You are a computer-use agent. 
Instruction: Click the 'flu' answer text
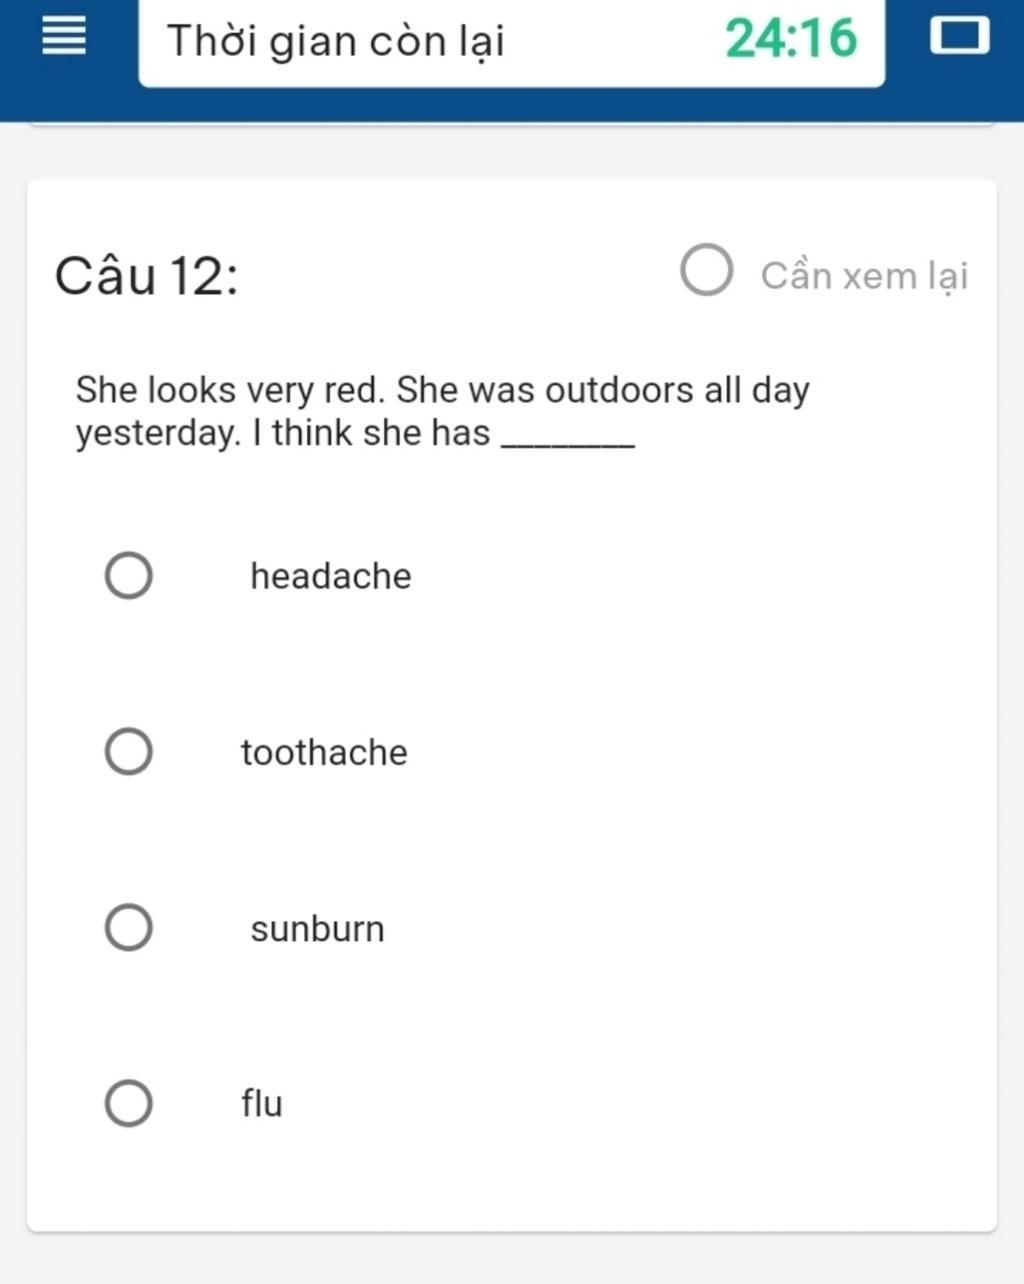point(262,1104)
